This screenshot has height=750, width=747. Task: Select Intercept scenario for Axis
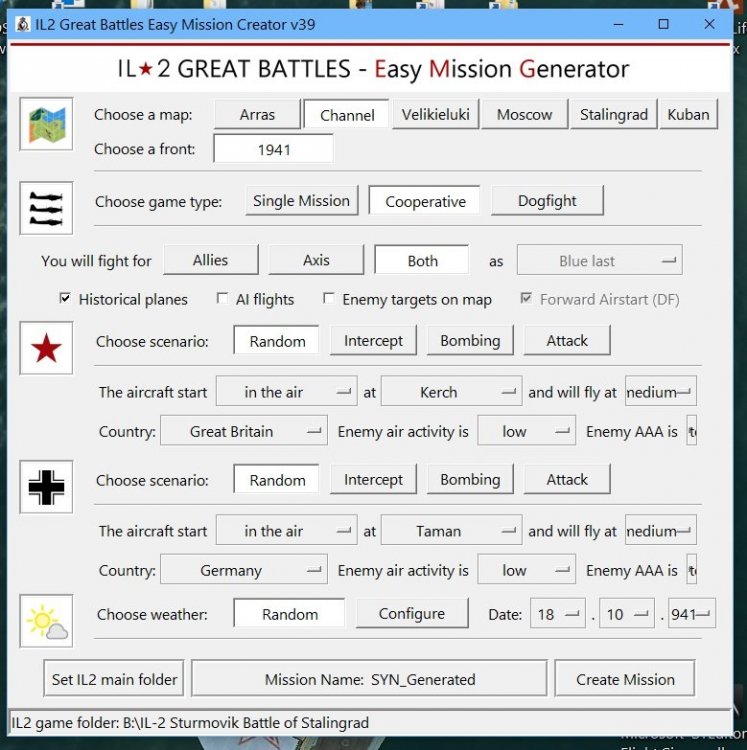[x=373, y=479]
